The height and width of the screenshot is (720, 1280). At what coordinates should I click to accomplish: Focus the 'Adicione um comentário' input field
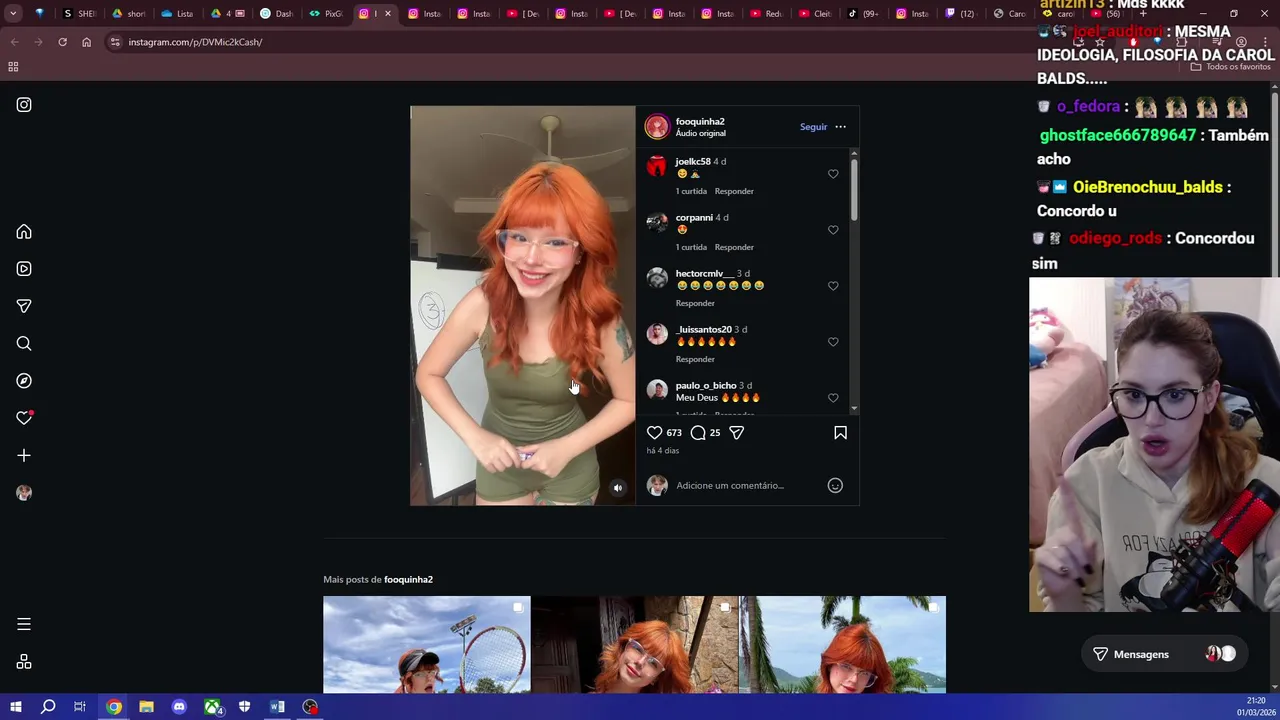[745, 486]
